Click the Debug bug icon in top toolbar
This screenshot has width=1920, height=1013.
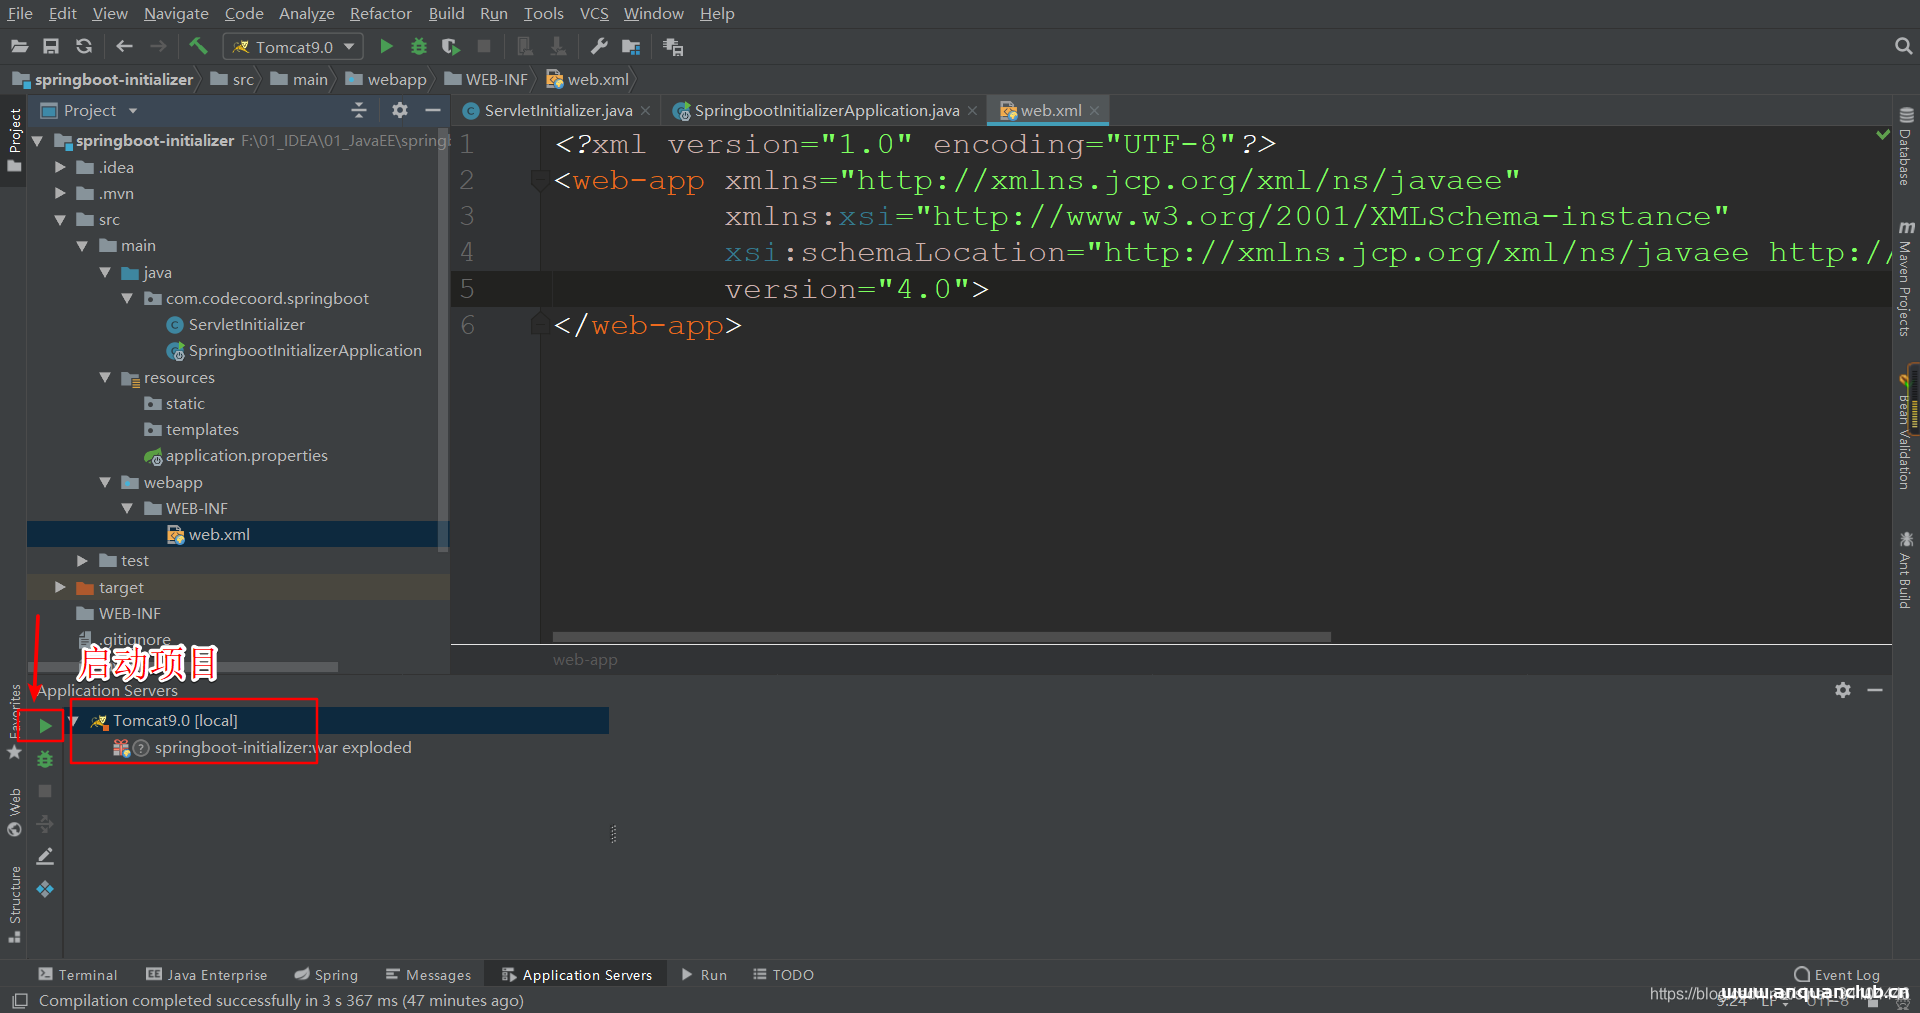click(419, 46)
